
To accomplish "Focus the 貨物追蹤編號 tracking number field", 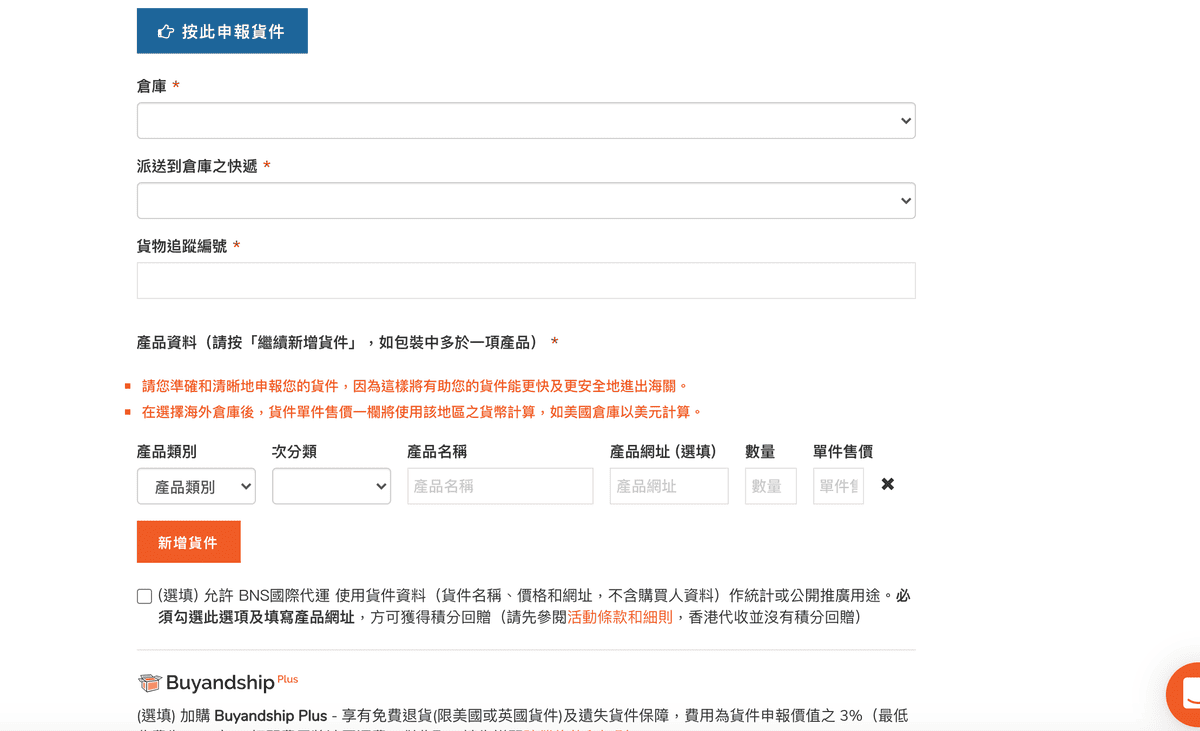I will pyautogui.click(x=526, y=281).
